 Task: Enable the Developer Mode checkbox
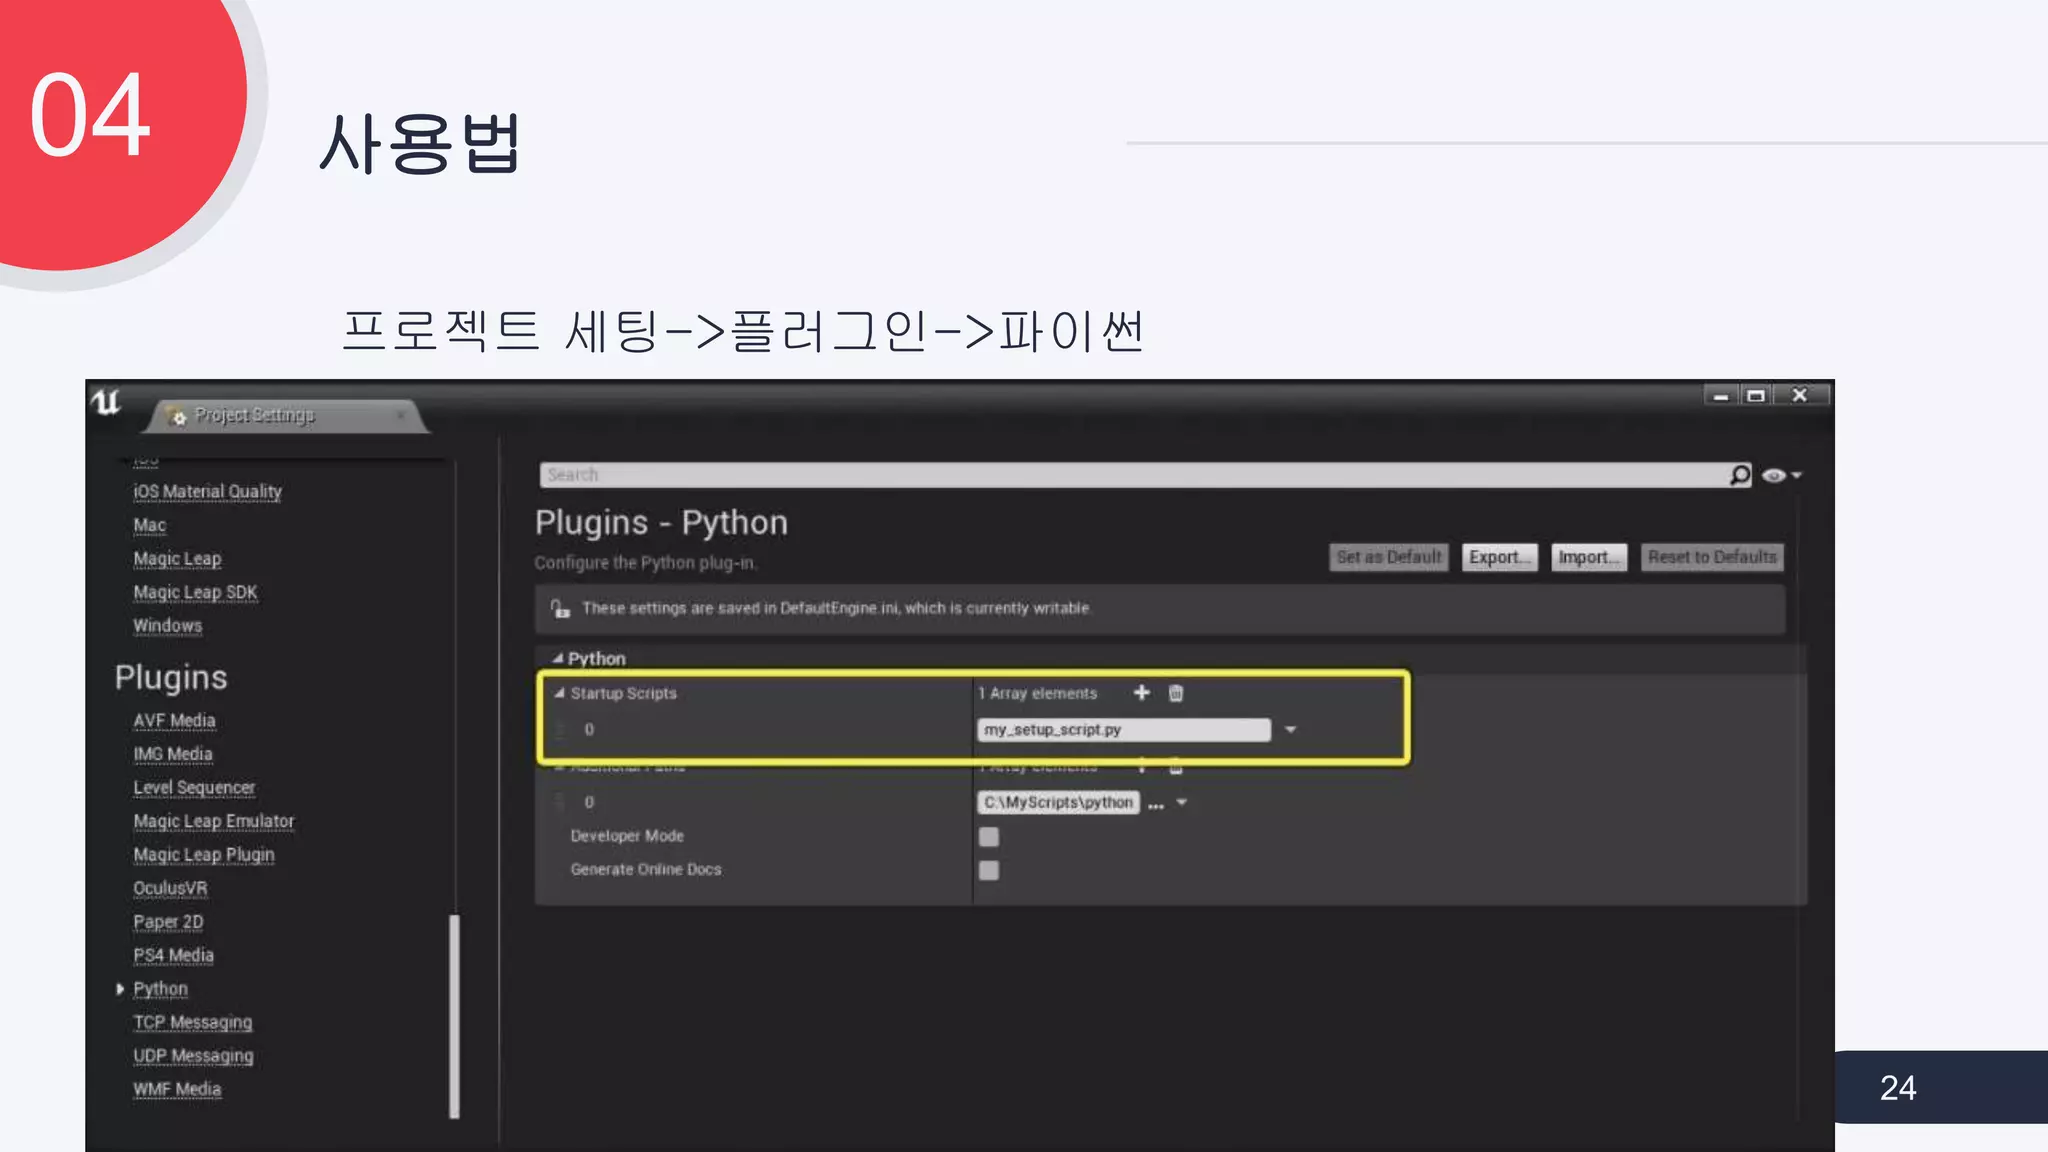pyautogui.click(x=989, y=837)
